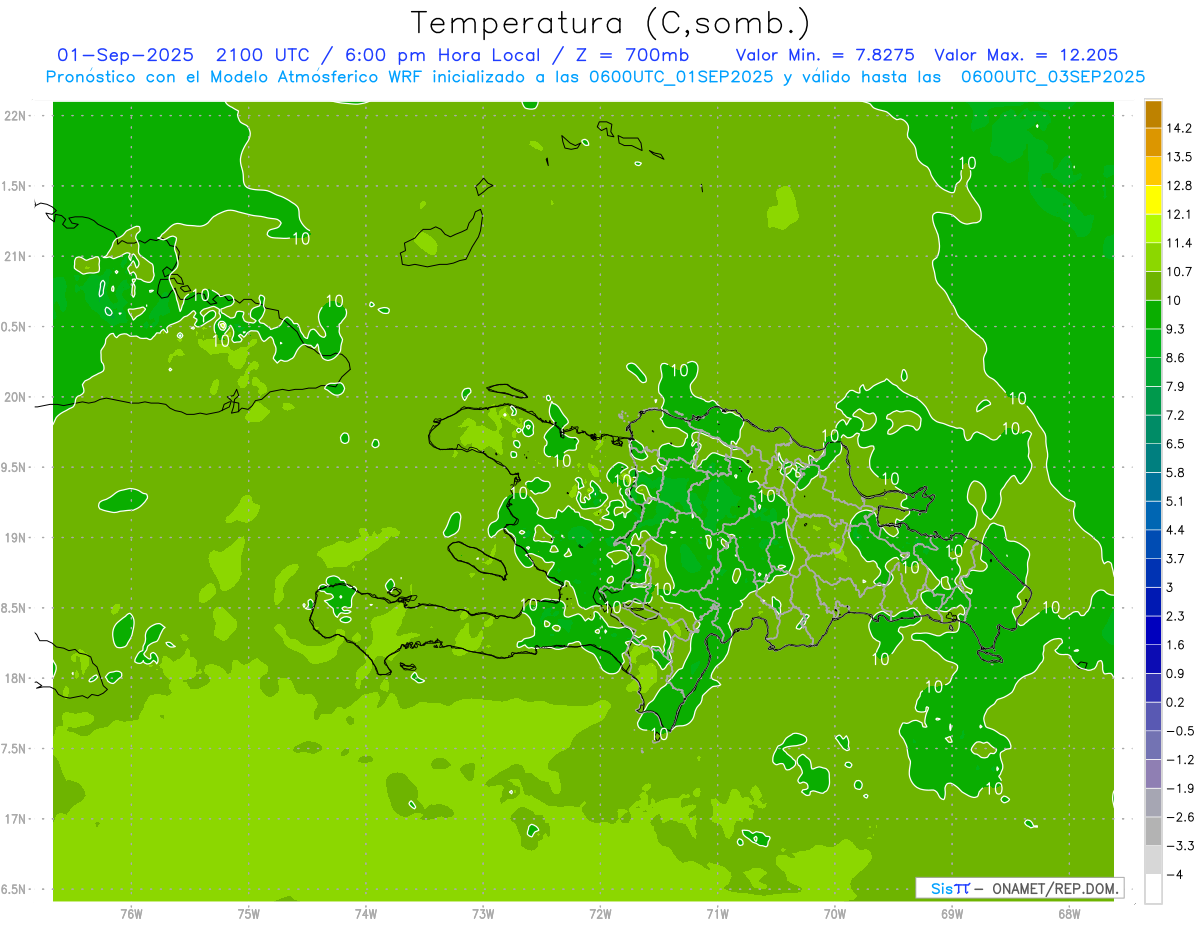Viewport: 1200px width, 927px height.
Task: Click the "76W" longitude axis label
Action: tap(131, 913)
